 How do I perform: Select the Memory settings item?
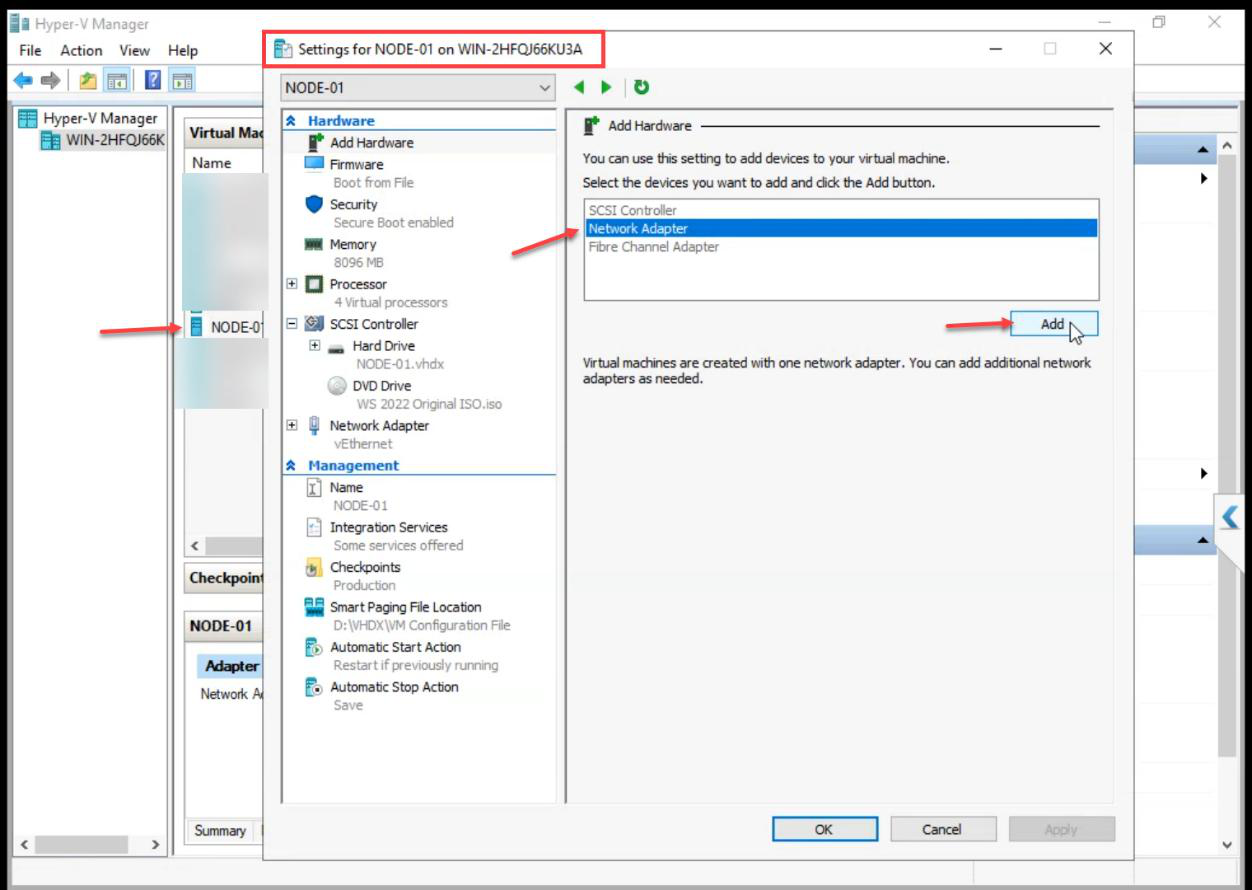tap(353, 244)
